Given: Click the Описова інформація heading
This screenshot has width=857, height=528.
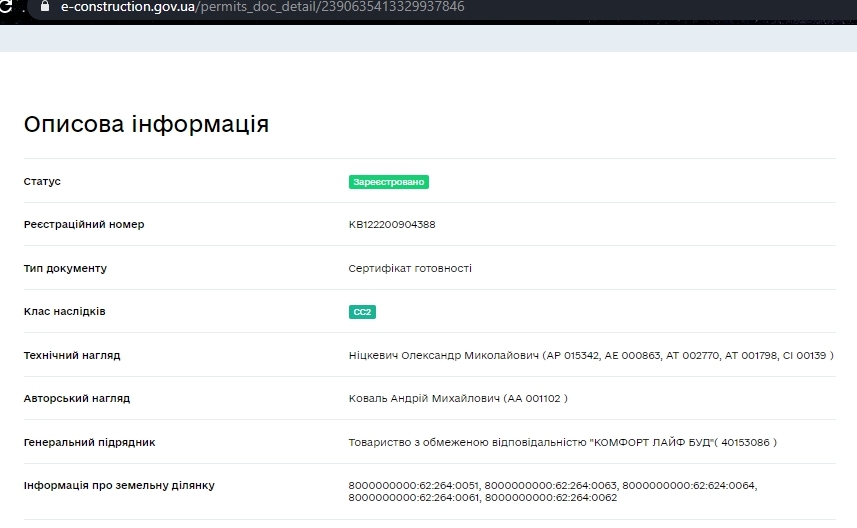Looking at the screenshot, I should pyautogui.click(x=146, y=124).
